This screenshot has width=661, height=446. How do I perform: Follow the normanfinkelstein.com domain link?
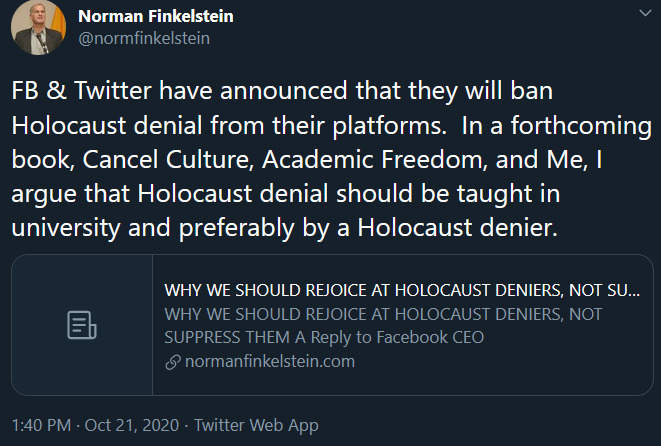click(270, 361)
